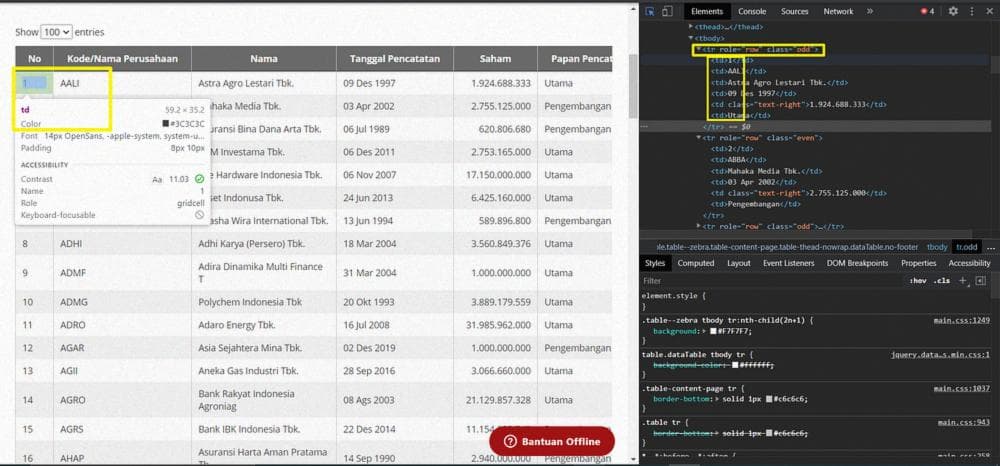Select tbody in the DOM breadcrumb
The height and width of the screenshot is (466, 1000).
[x=937, y=247]
